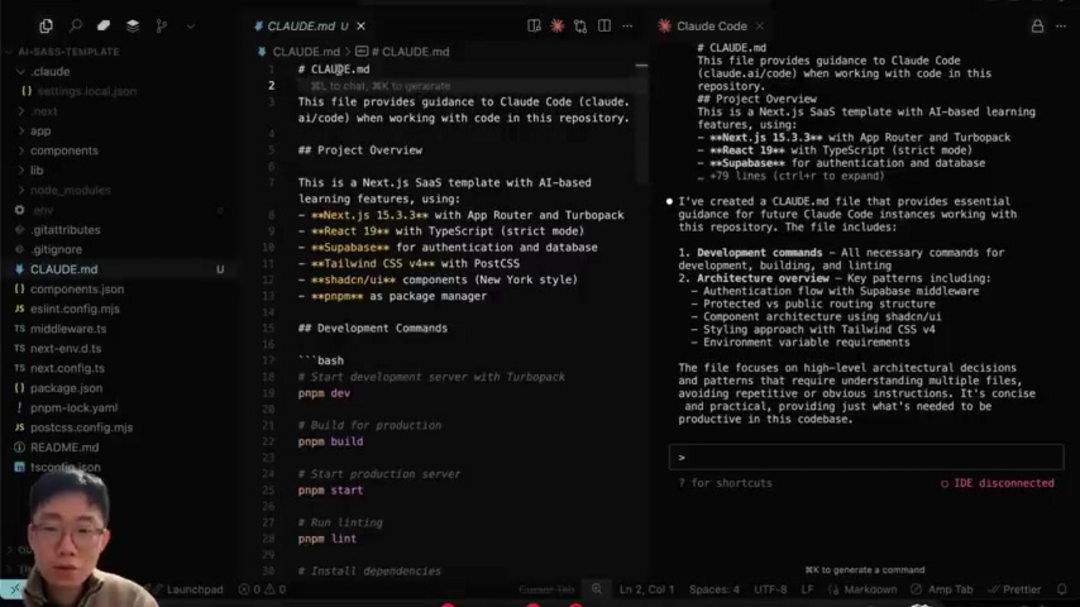
Task: Click the zoom magnifier in status bar
Action: coord(597,590)
